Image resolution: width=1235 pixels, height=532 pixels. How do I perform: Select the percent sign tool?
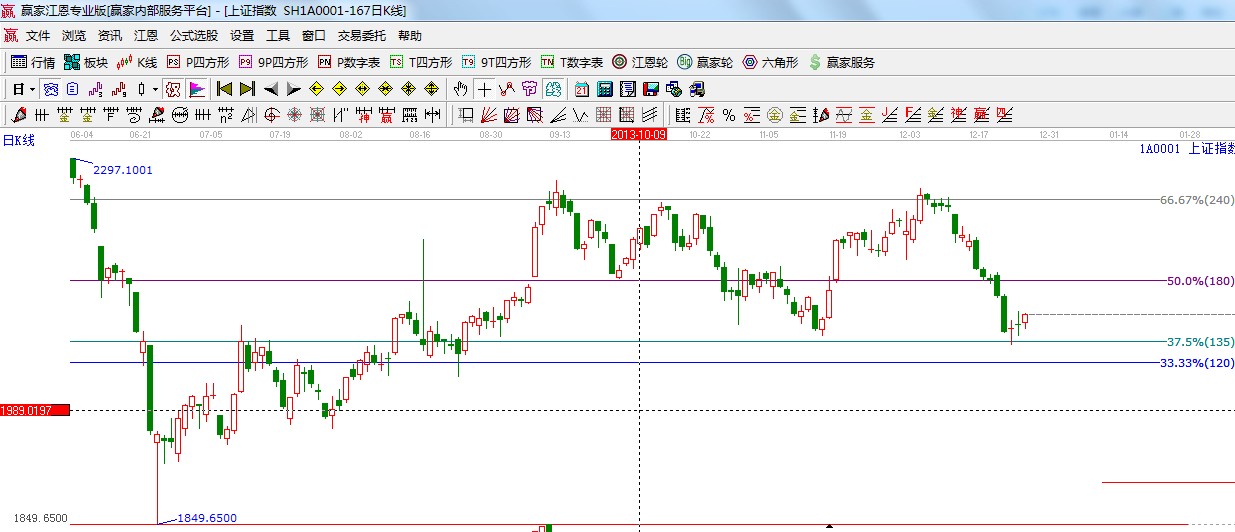[729, 115]
